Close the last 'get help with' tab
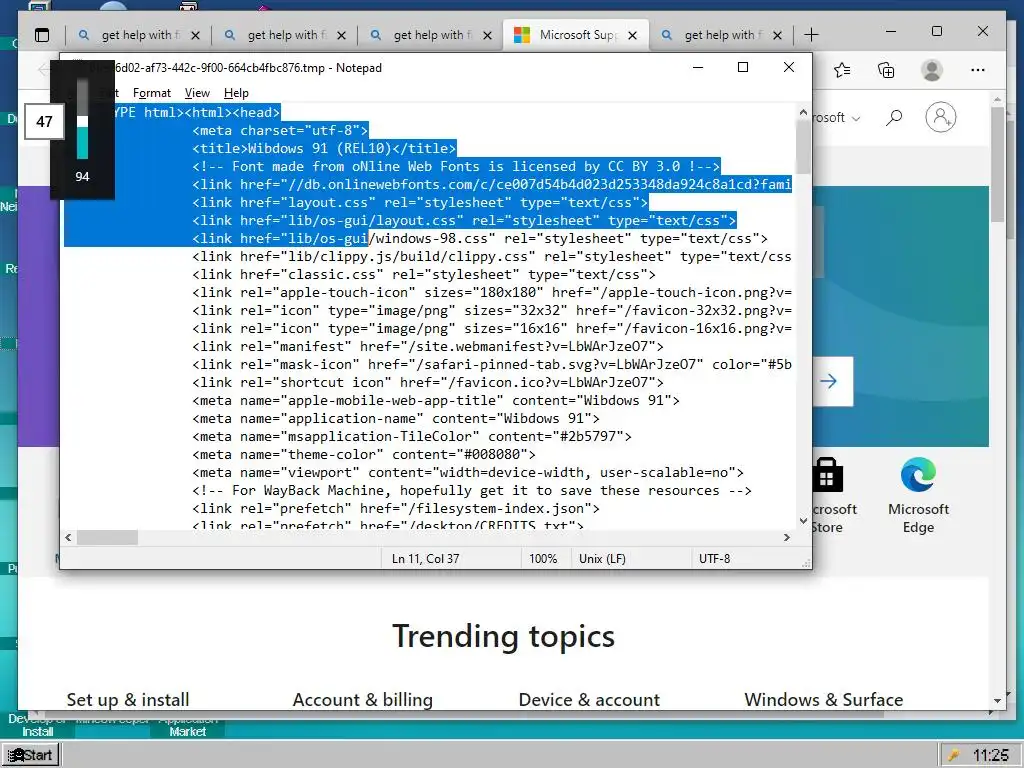 (777, 35)
